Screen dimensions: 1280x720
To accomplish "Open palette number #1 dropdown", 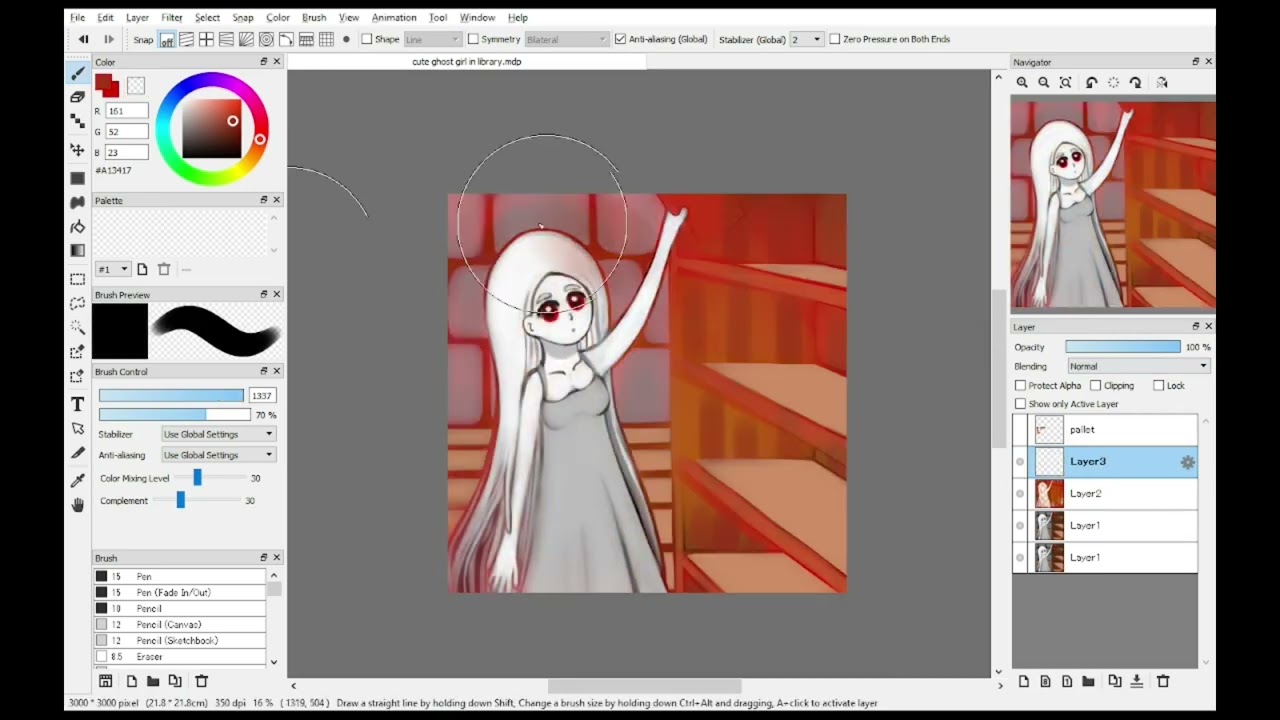I will [112, 269].
